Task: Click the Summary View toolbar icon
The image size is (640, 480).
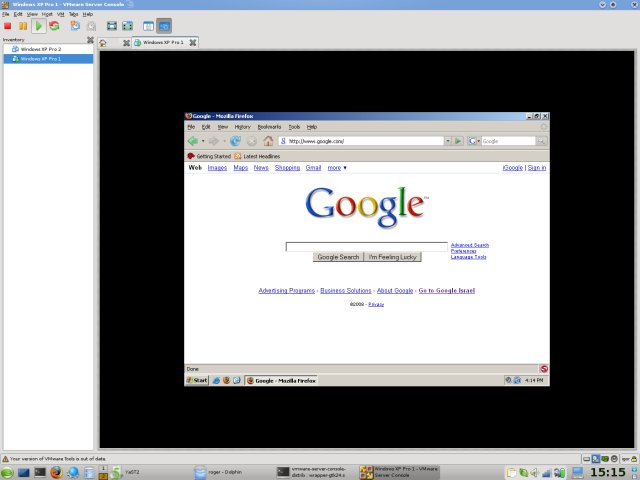Action: 148,26
